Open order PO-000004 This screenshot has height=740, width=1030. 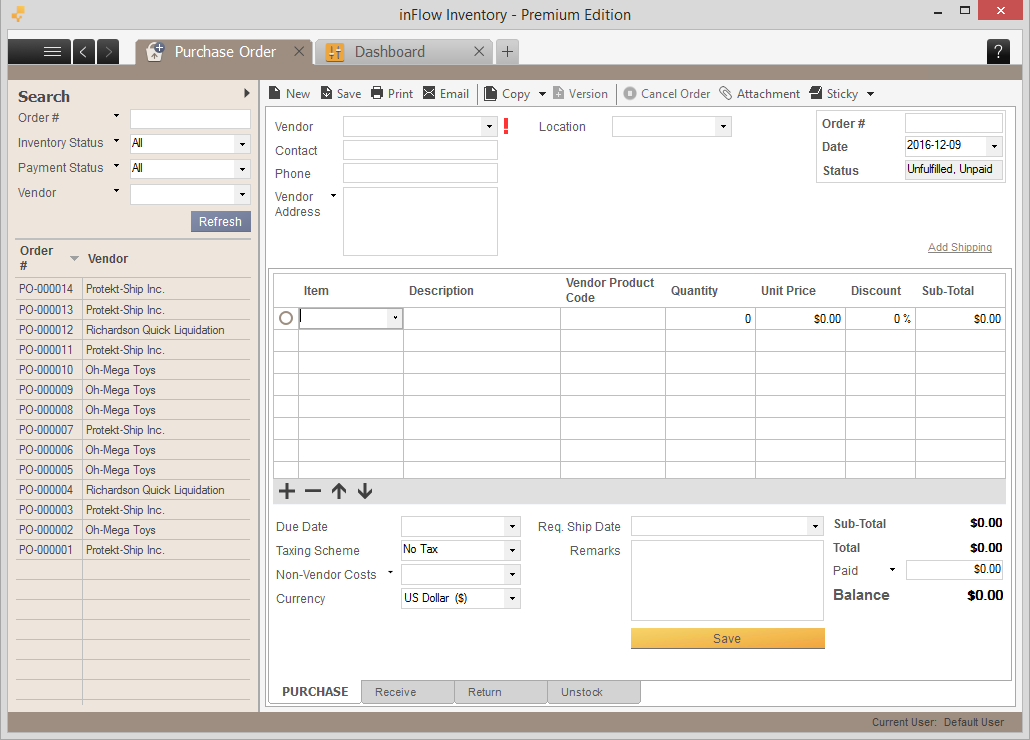pyautogui.click(x=133, y=490)
